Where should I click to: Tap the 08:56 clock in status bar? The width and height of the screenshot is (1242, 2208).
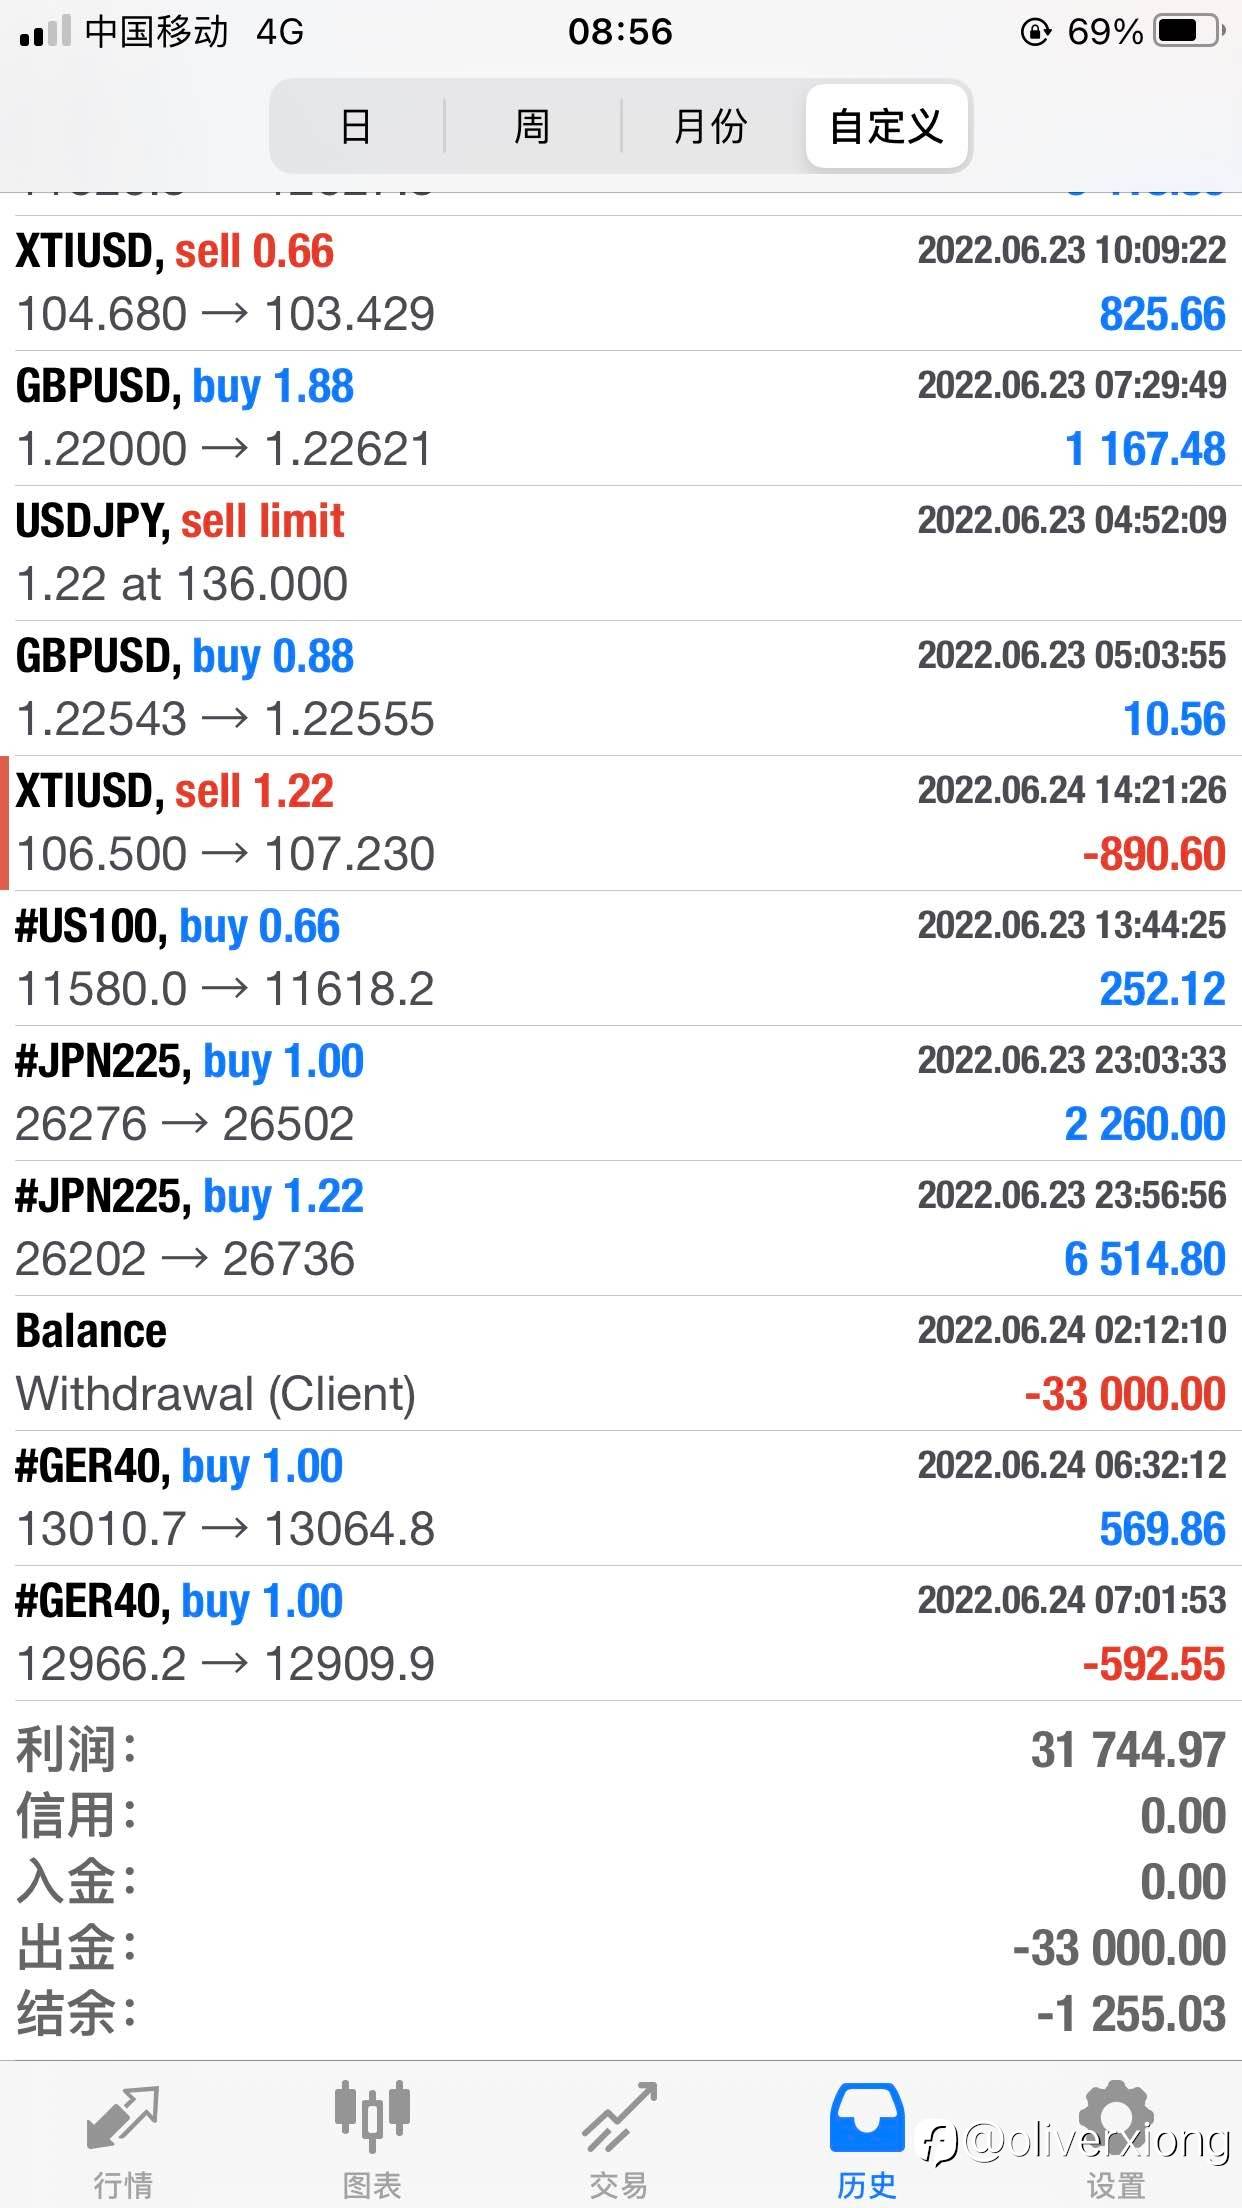[620, 32]
